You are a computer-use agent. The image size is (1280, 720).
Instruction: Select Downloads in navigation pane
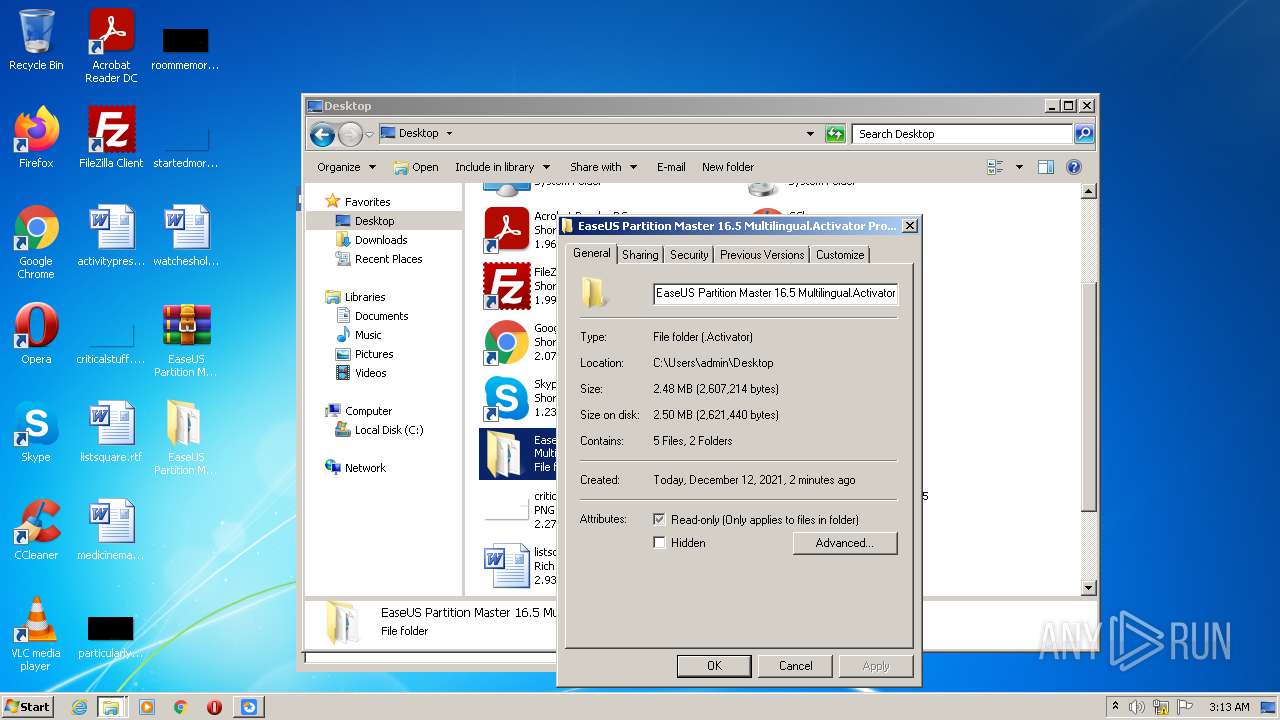point(381,240)
